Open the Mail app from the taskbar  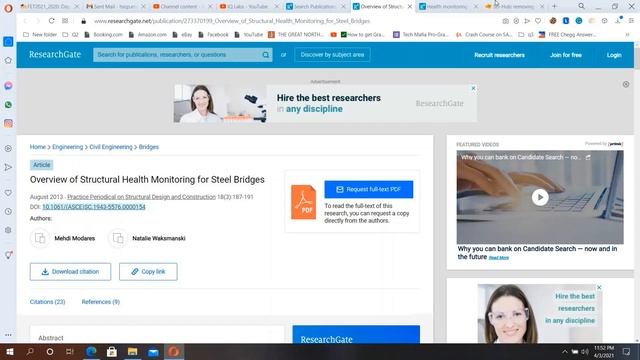(153, 351)
